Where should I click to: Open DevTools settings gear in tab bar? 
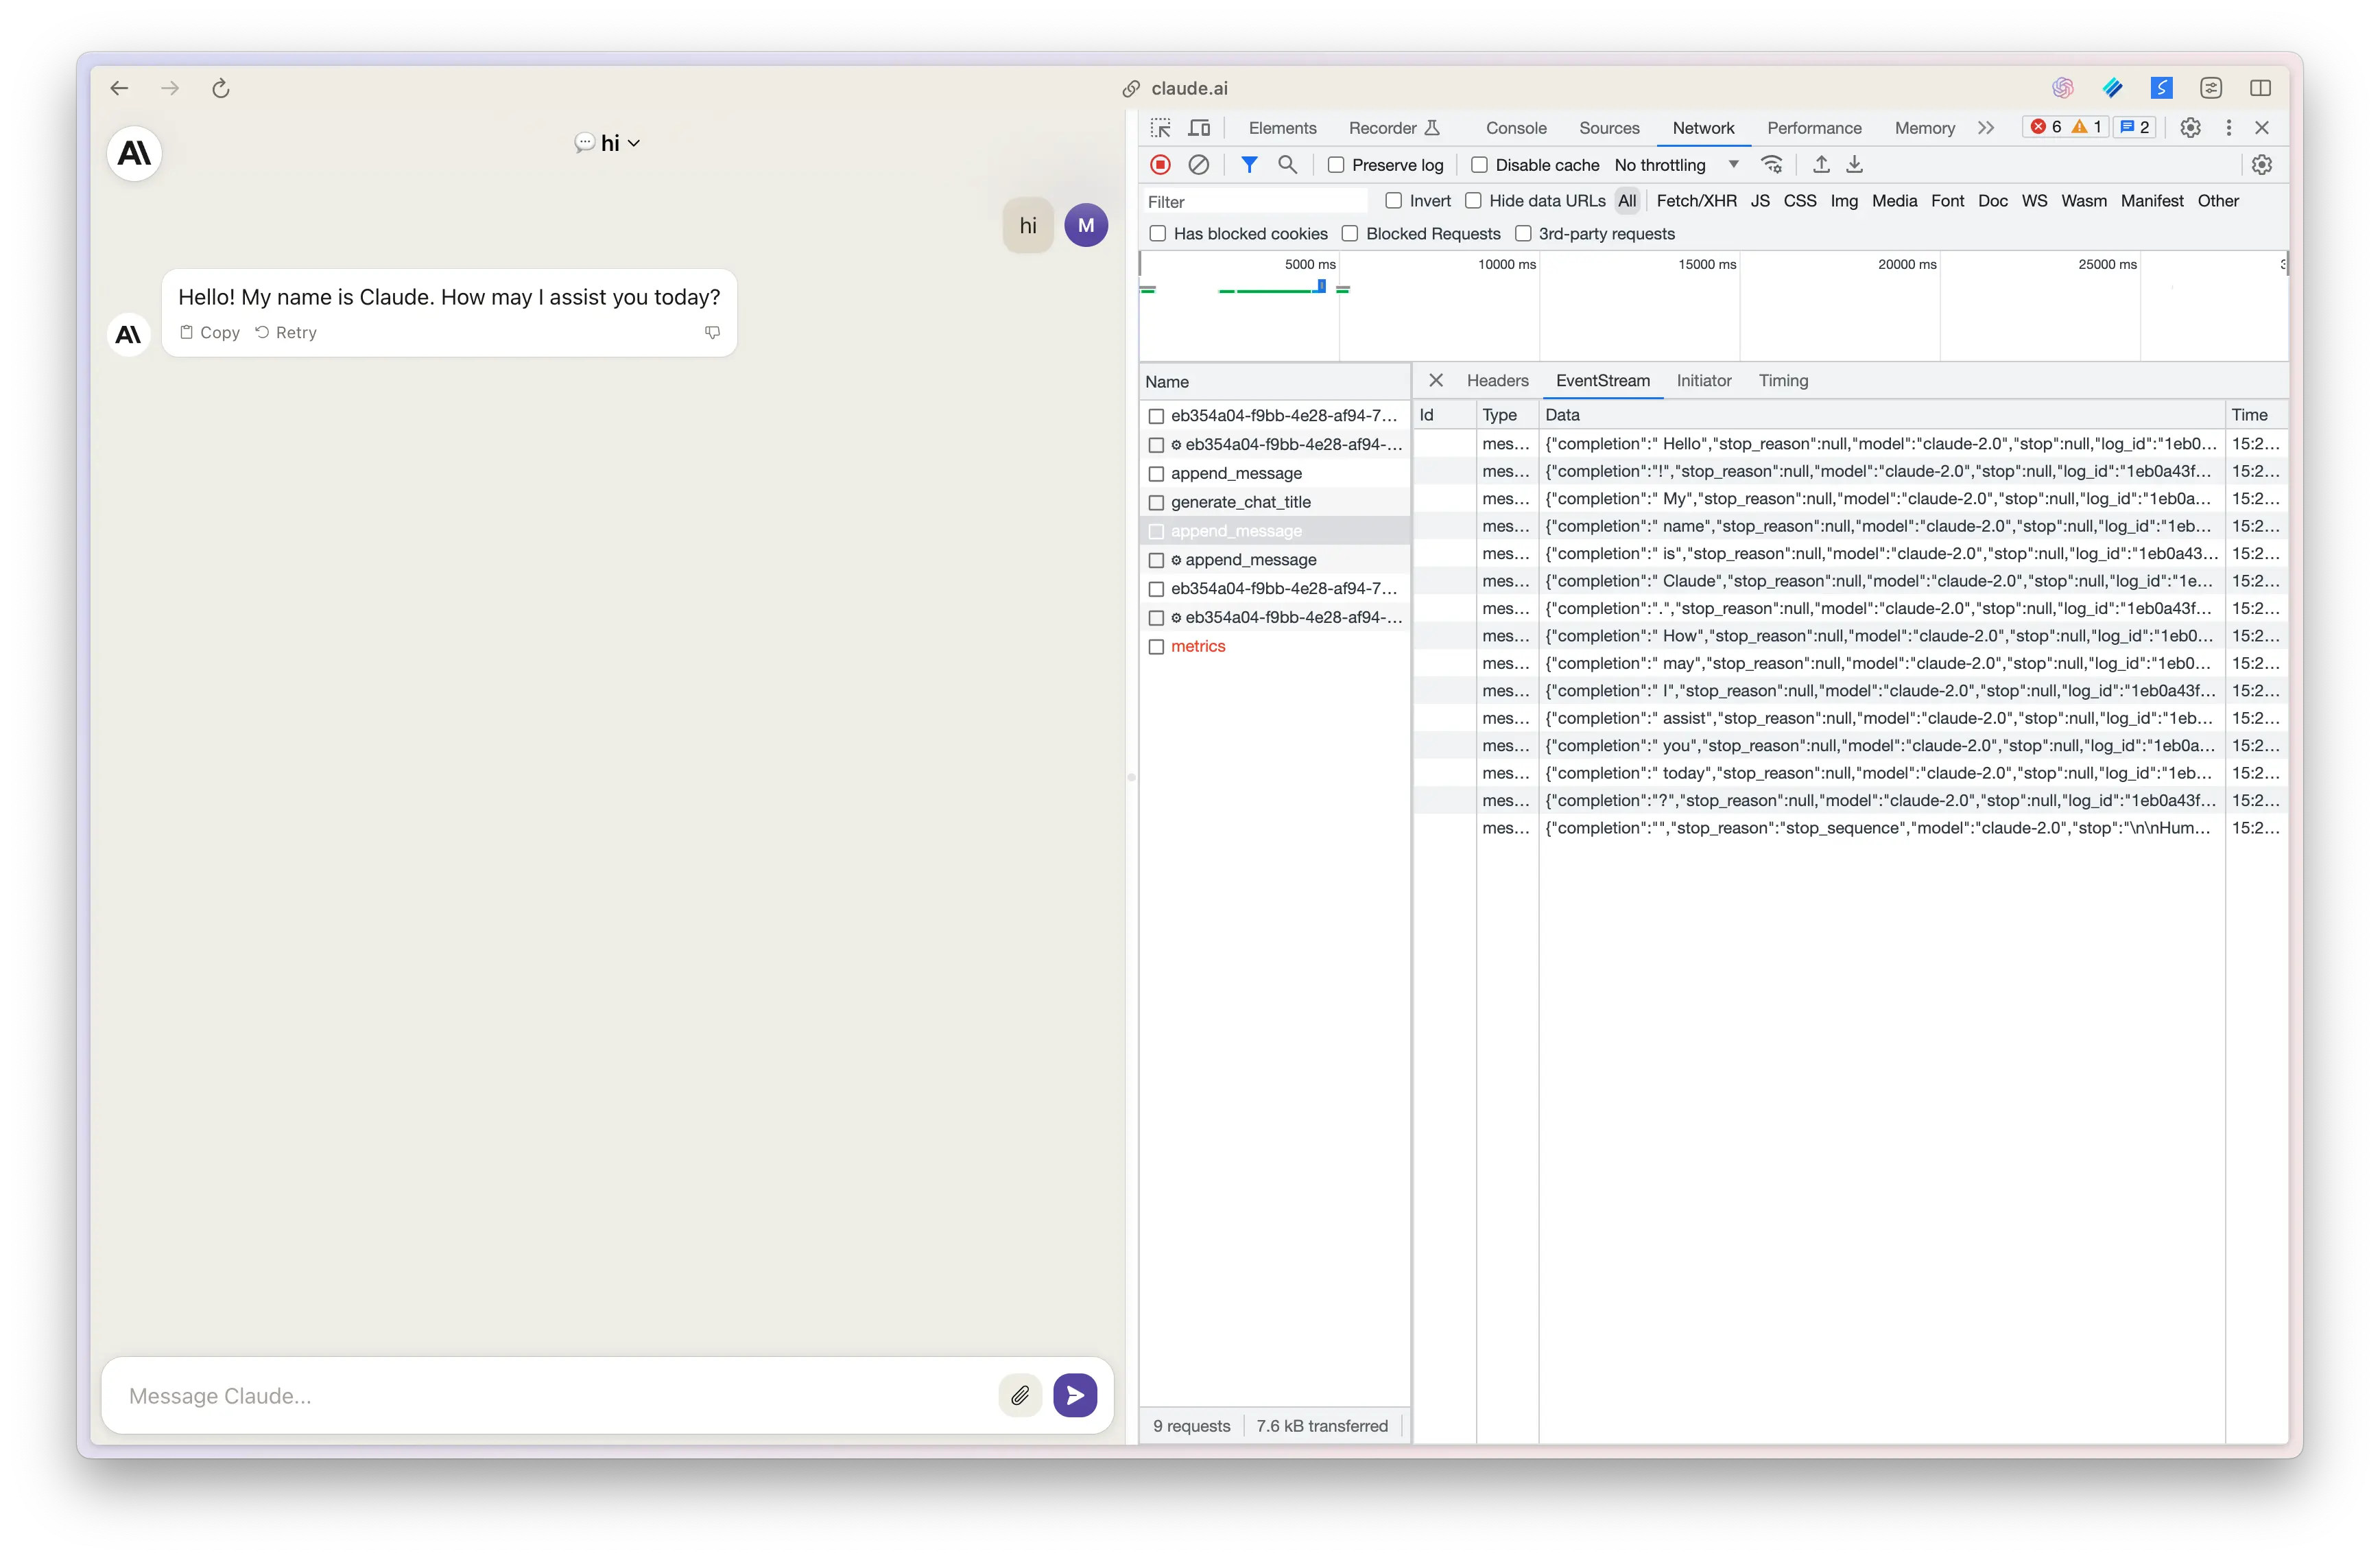click(x=2191, y=128)
